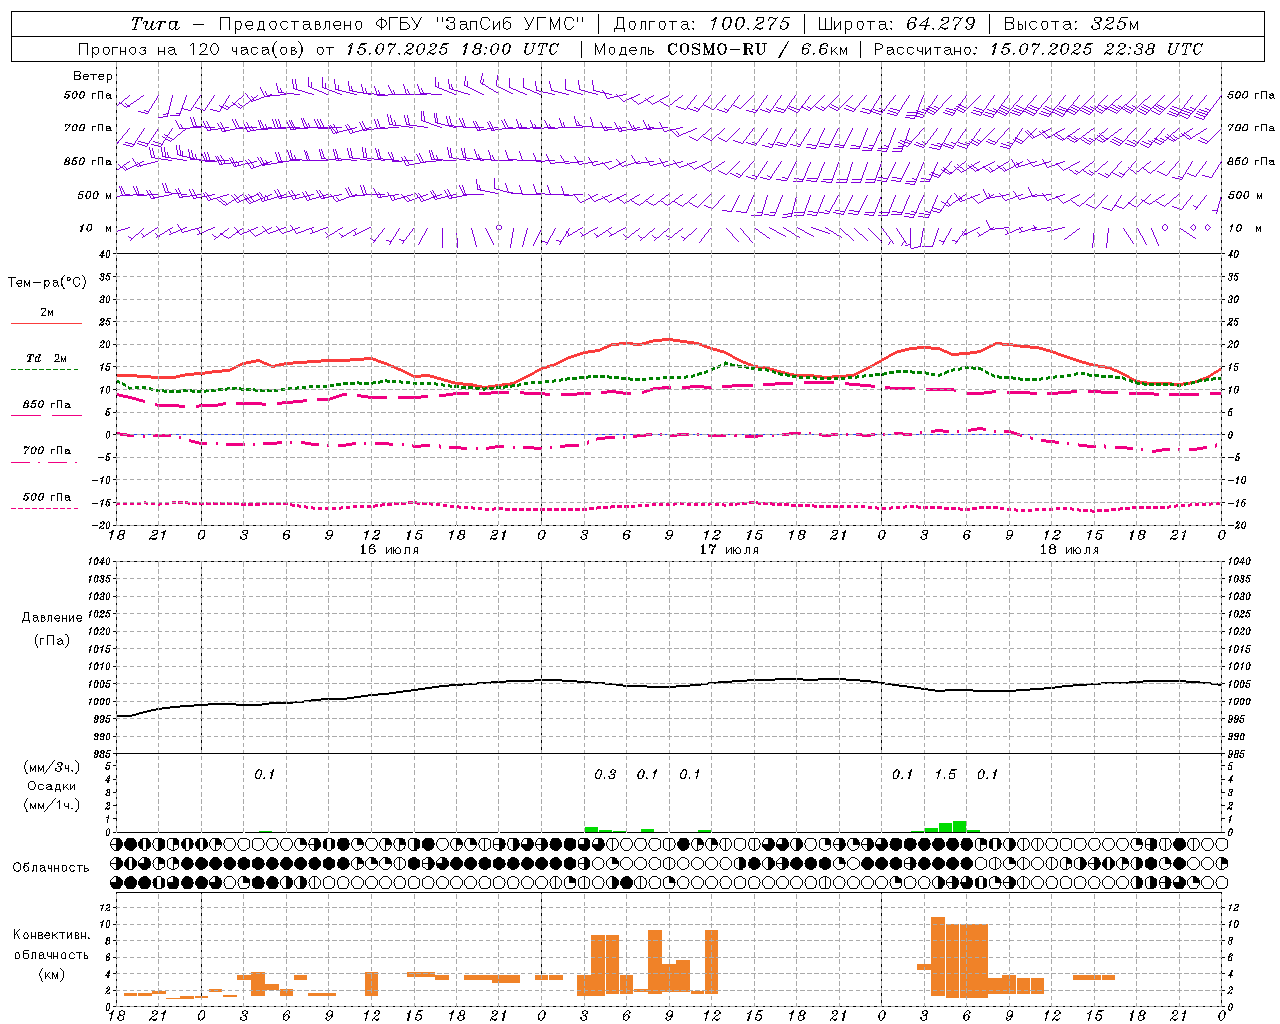Click the "Давление" pressure section label
The height and width of the screenshot is (1024, 1280).
(x=52, y=618)
